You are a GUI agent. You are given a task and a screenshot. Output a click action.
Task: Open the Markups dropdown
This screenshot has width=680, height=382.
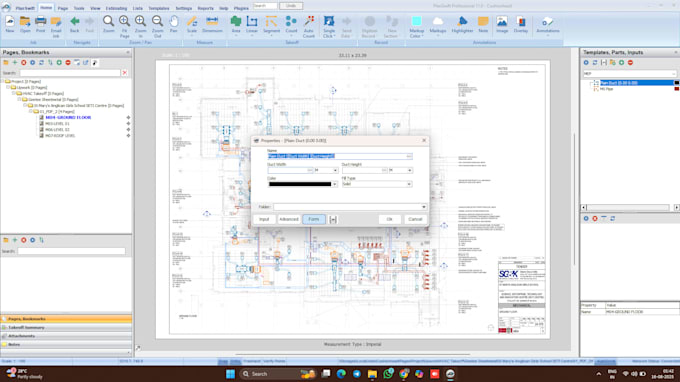coord(438,36)
